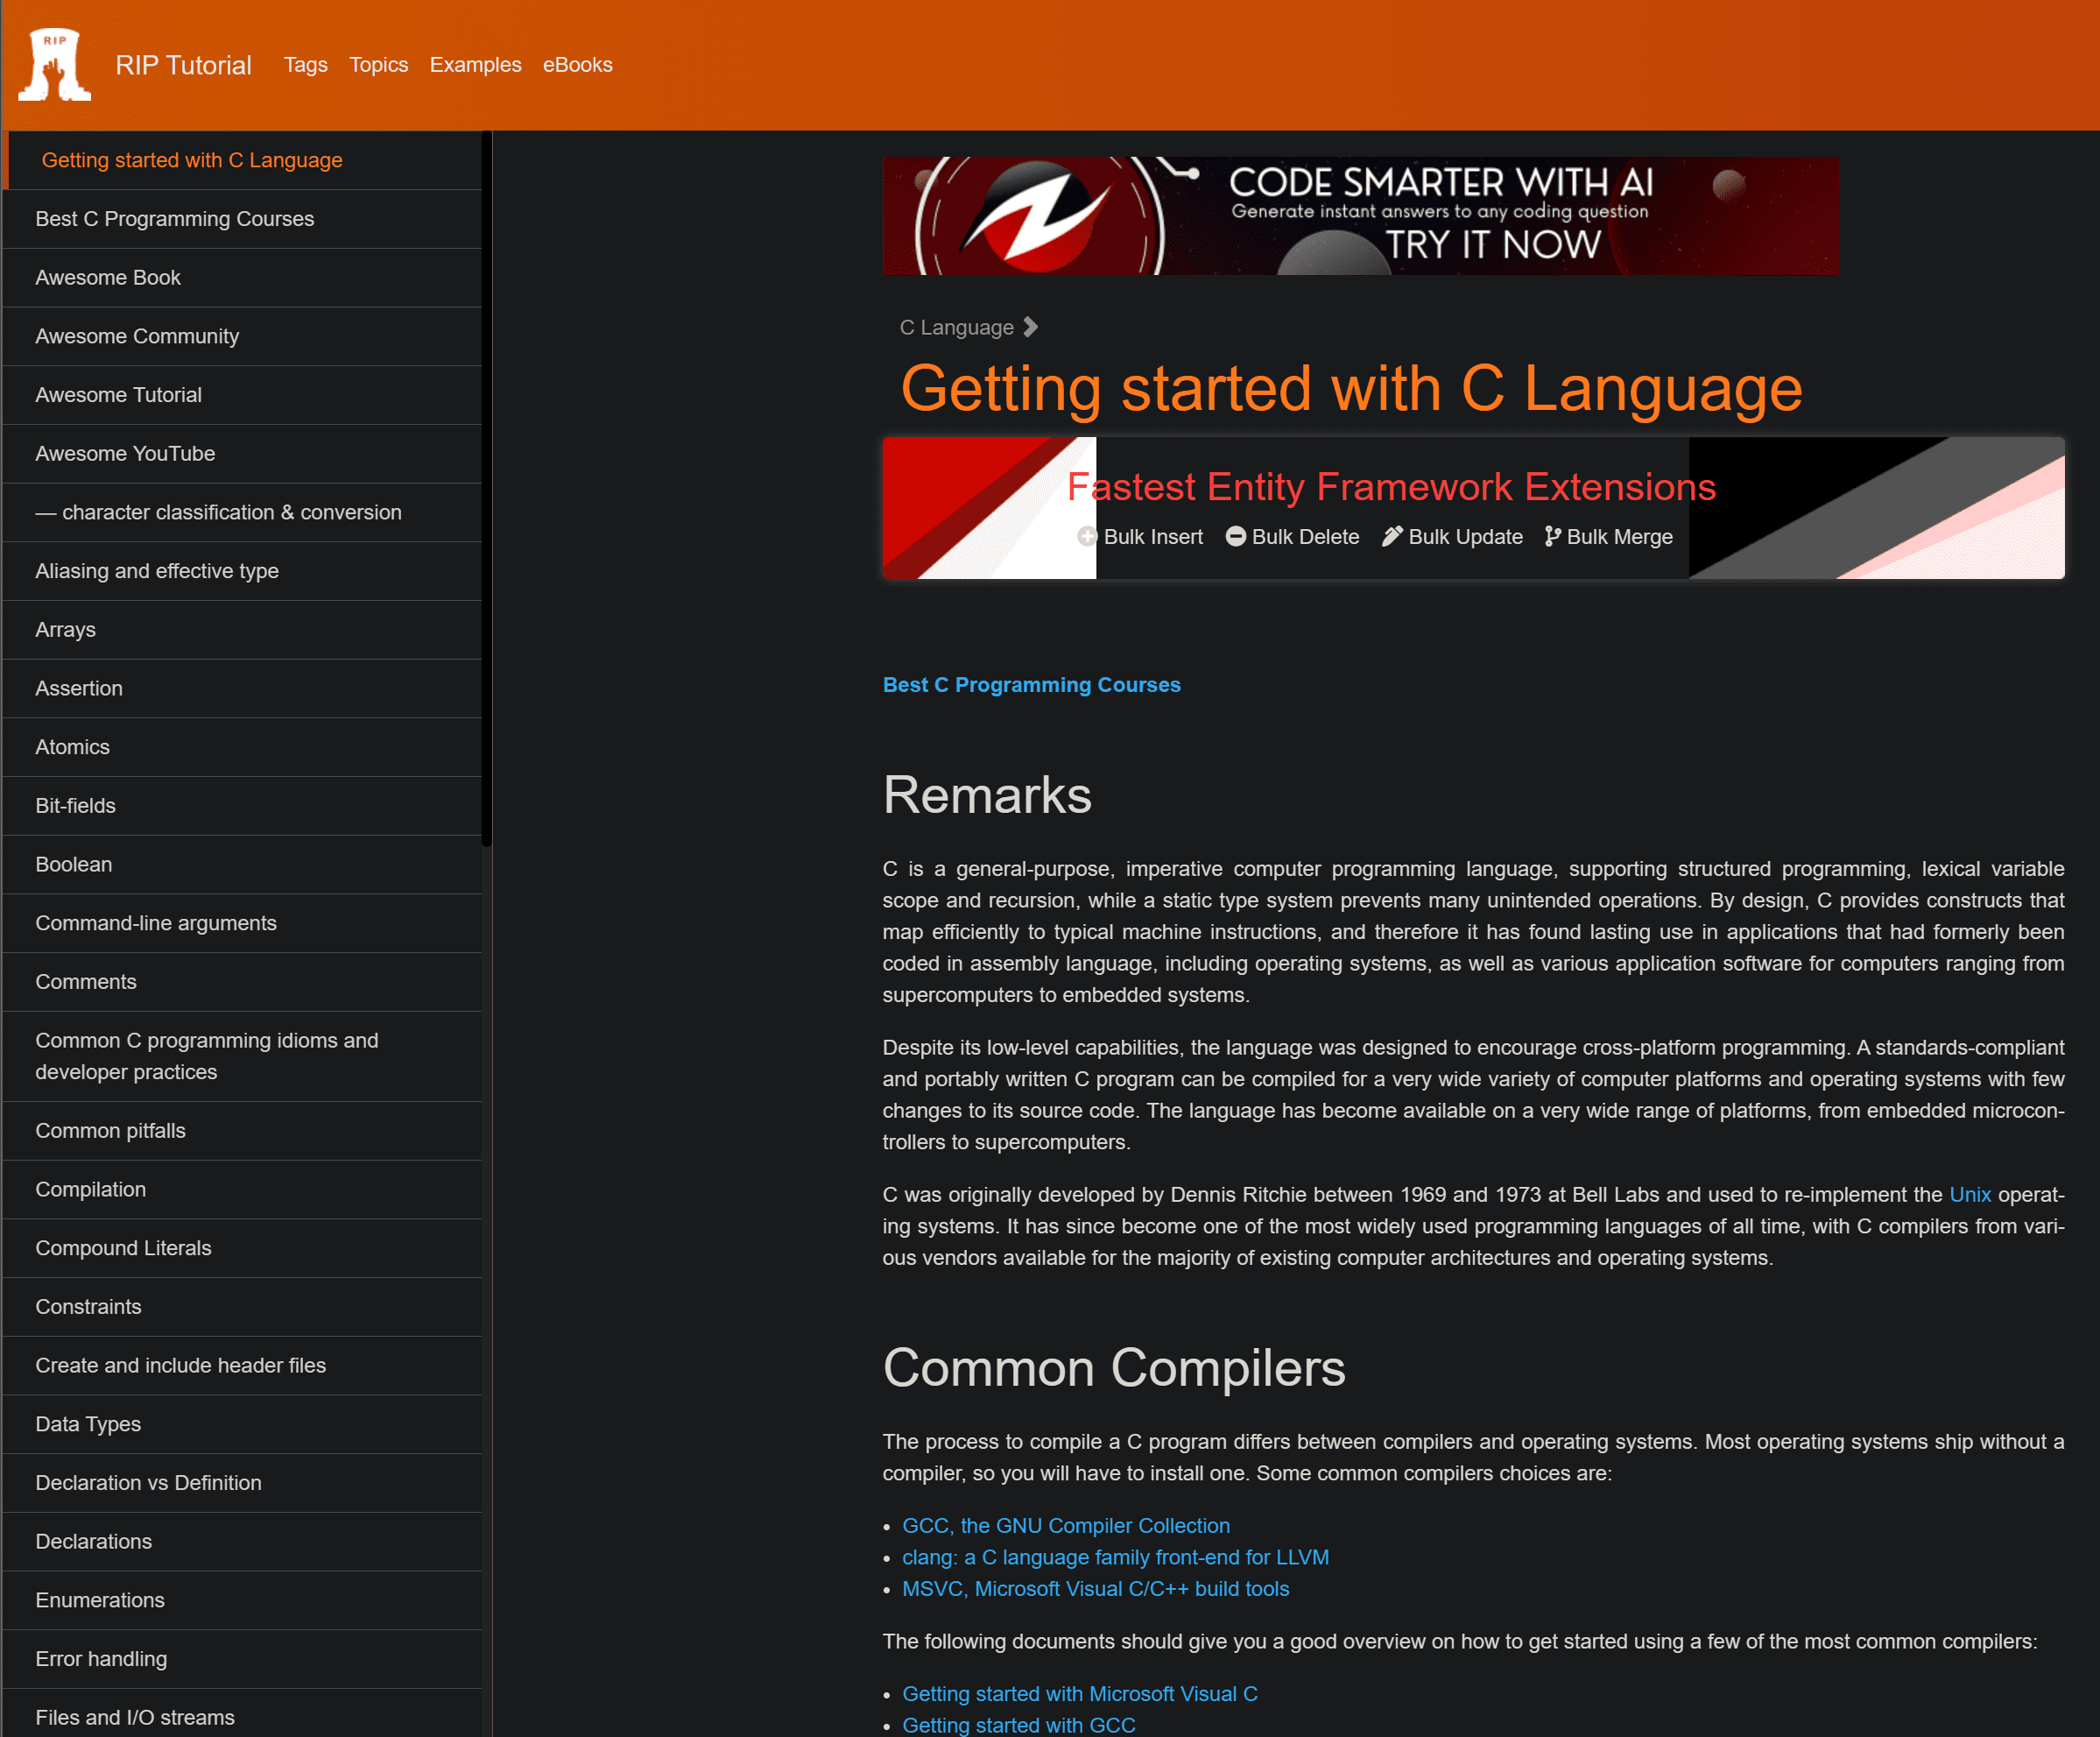Open Best C Programming Courses link
Image resolution: width=2100 pixels, height=1737 pixels.
click(1031, 685)
